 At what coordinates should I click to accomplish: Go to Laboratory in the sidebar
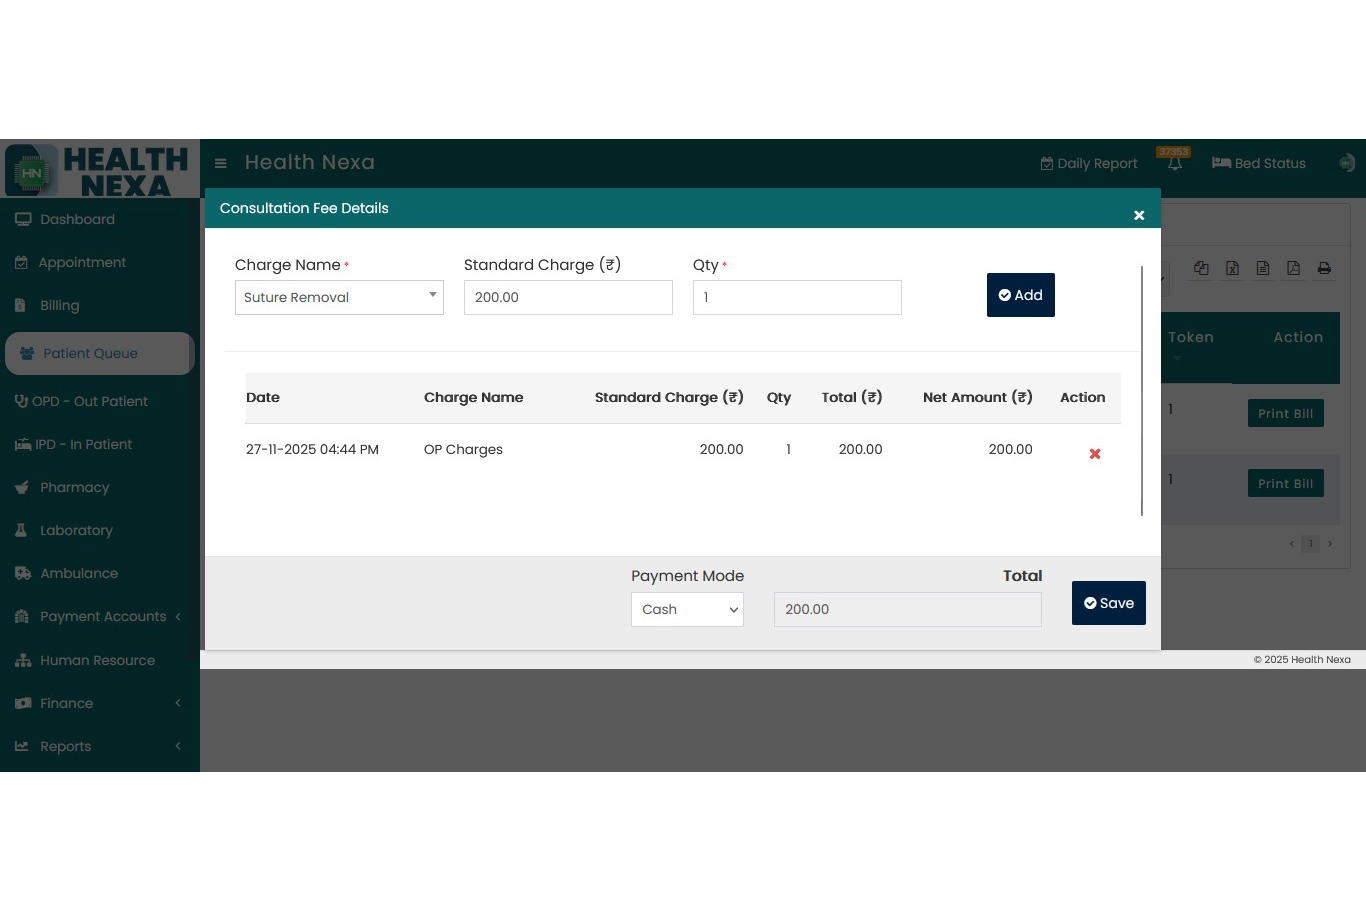[76, 530]
